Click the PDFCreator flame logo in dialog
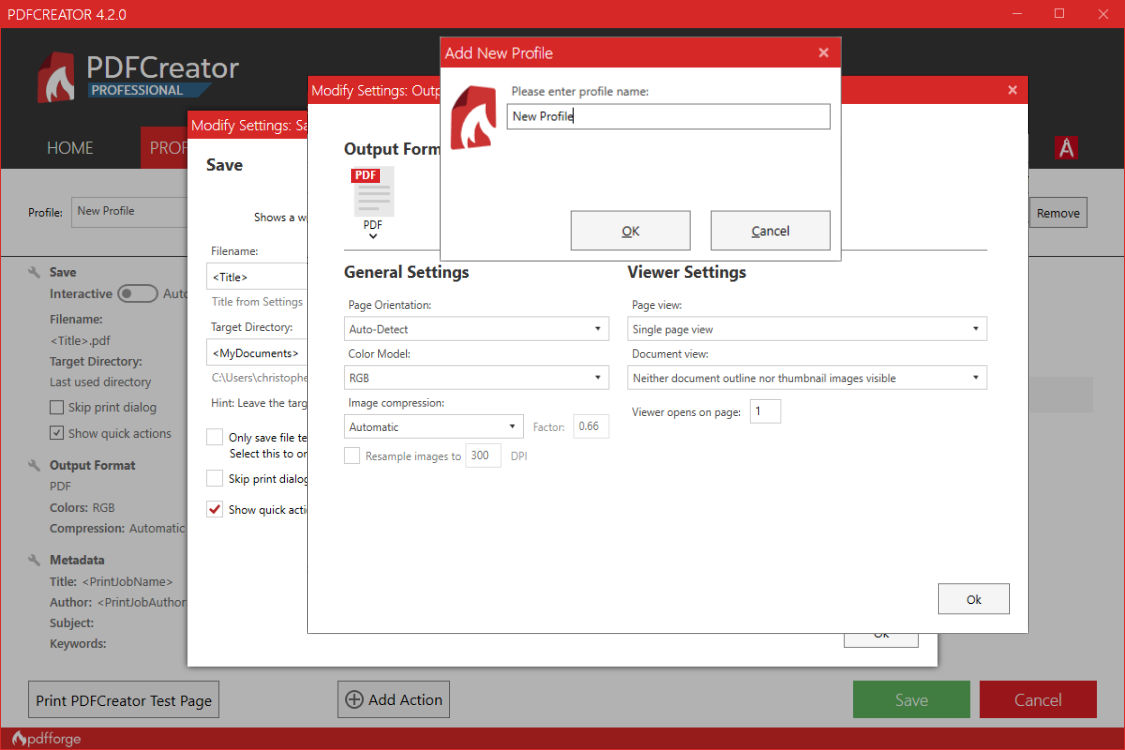1125x750 pixels. [473, 118]
